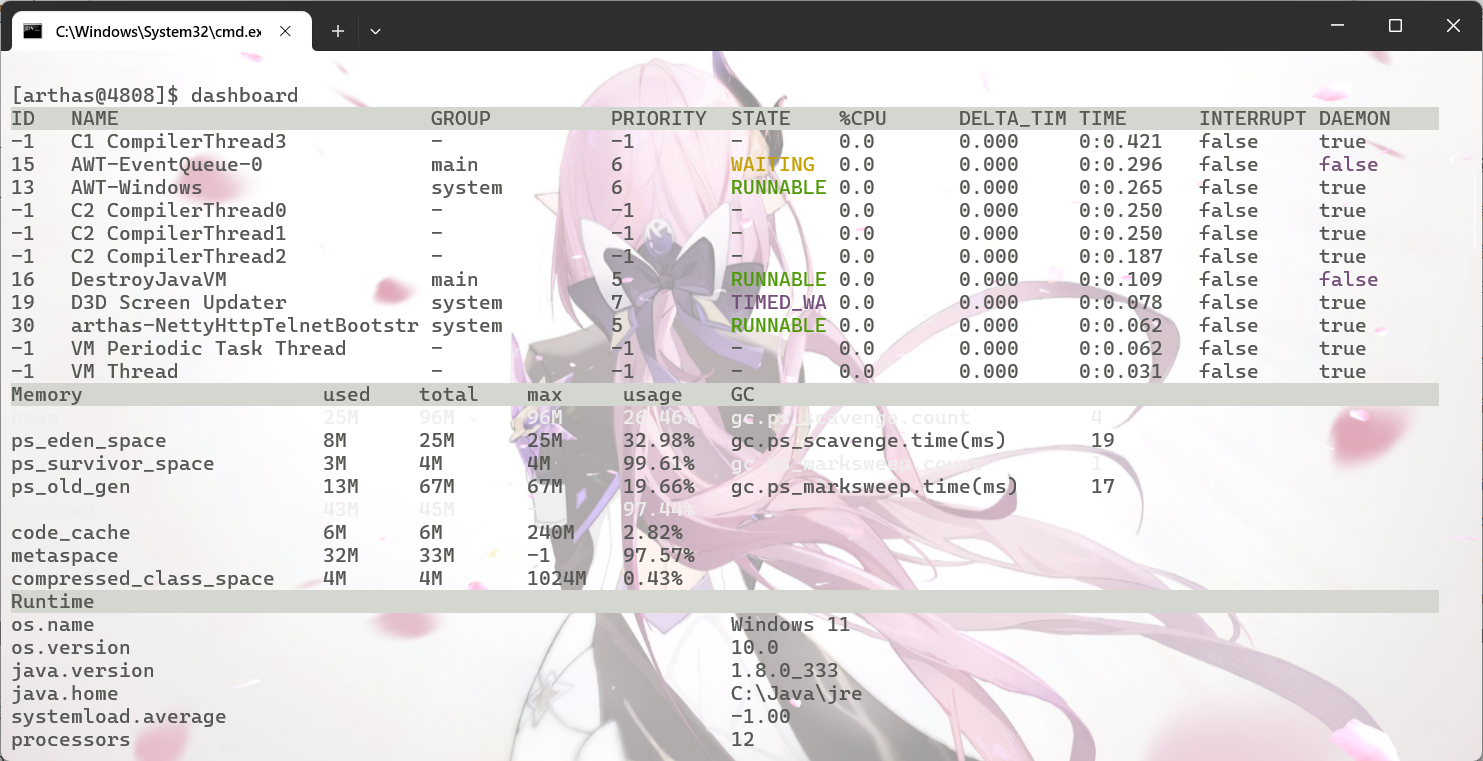Click the 'VM Periodic Task Thread' name

tap(209, 349)
